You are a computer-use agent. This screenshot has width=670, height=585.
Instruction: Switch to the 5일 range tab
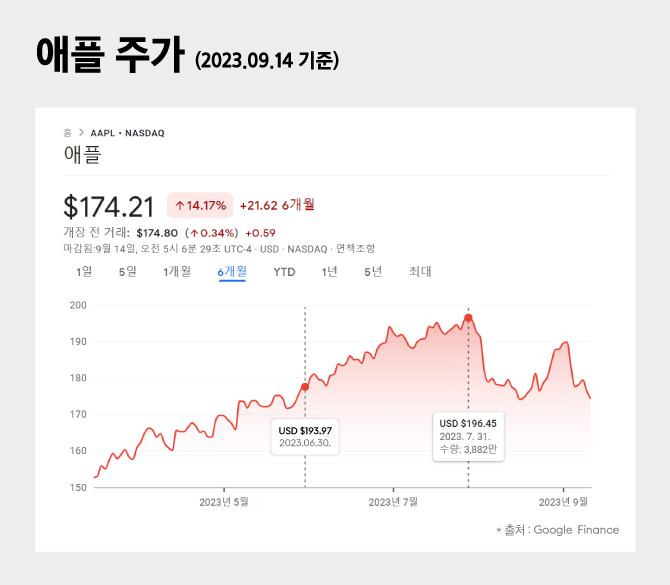point(127,271)
